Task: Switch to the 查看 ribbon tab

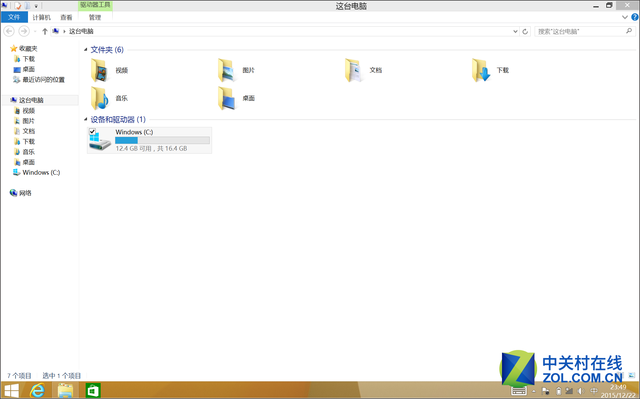Action: (x=66, y=18)
